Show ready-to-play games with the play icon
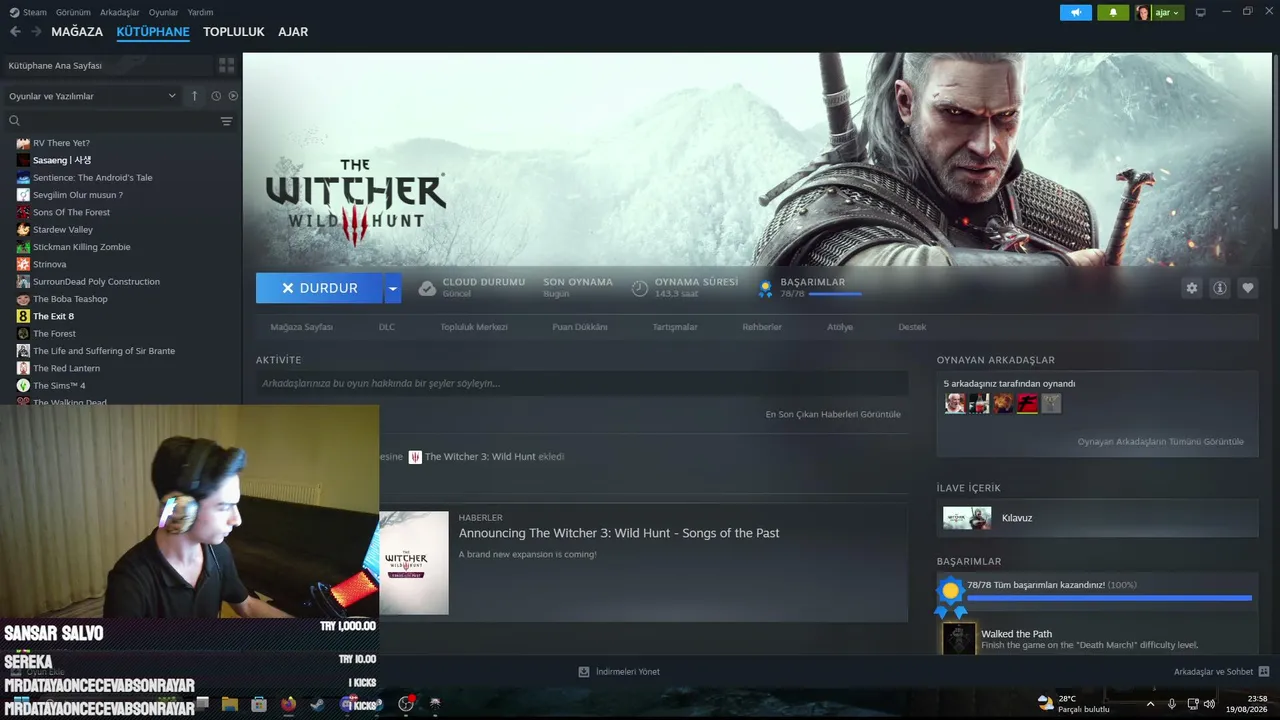Screen dimensions: 1280x720 [233, 96]
